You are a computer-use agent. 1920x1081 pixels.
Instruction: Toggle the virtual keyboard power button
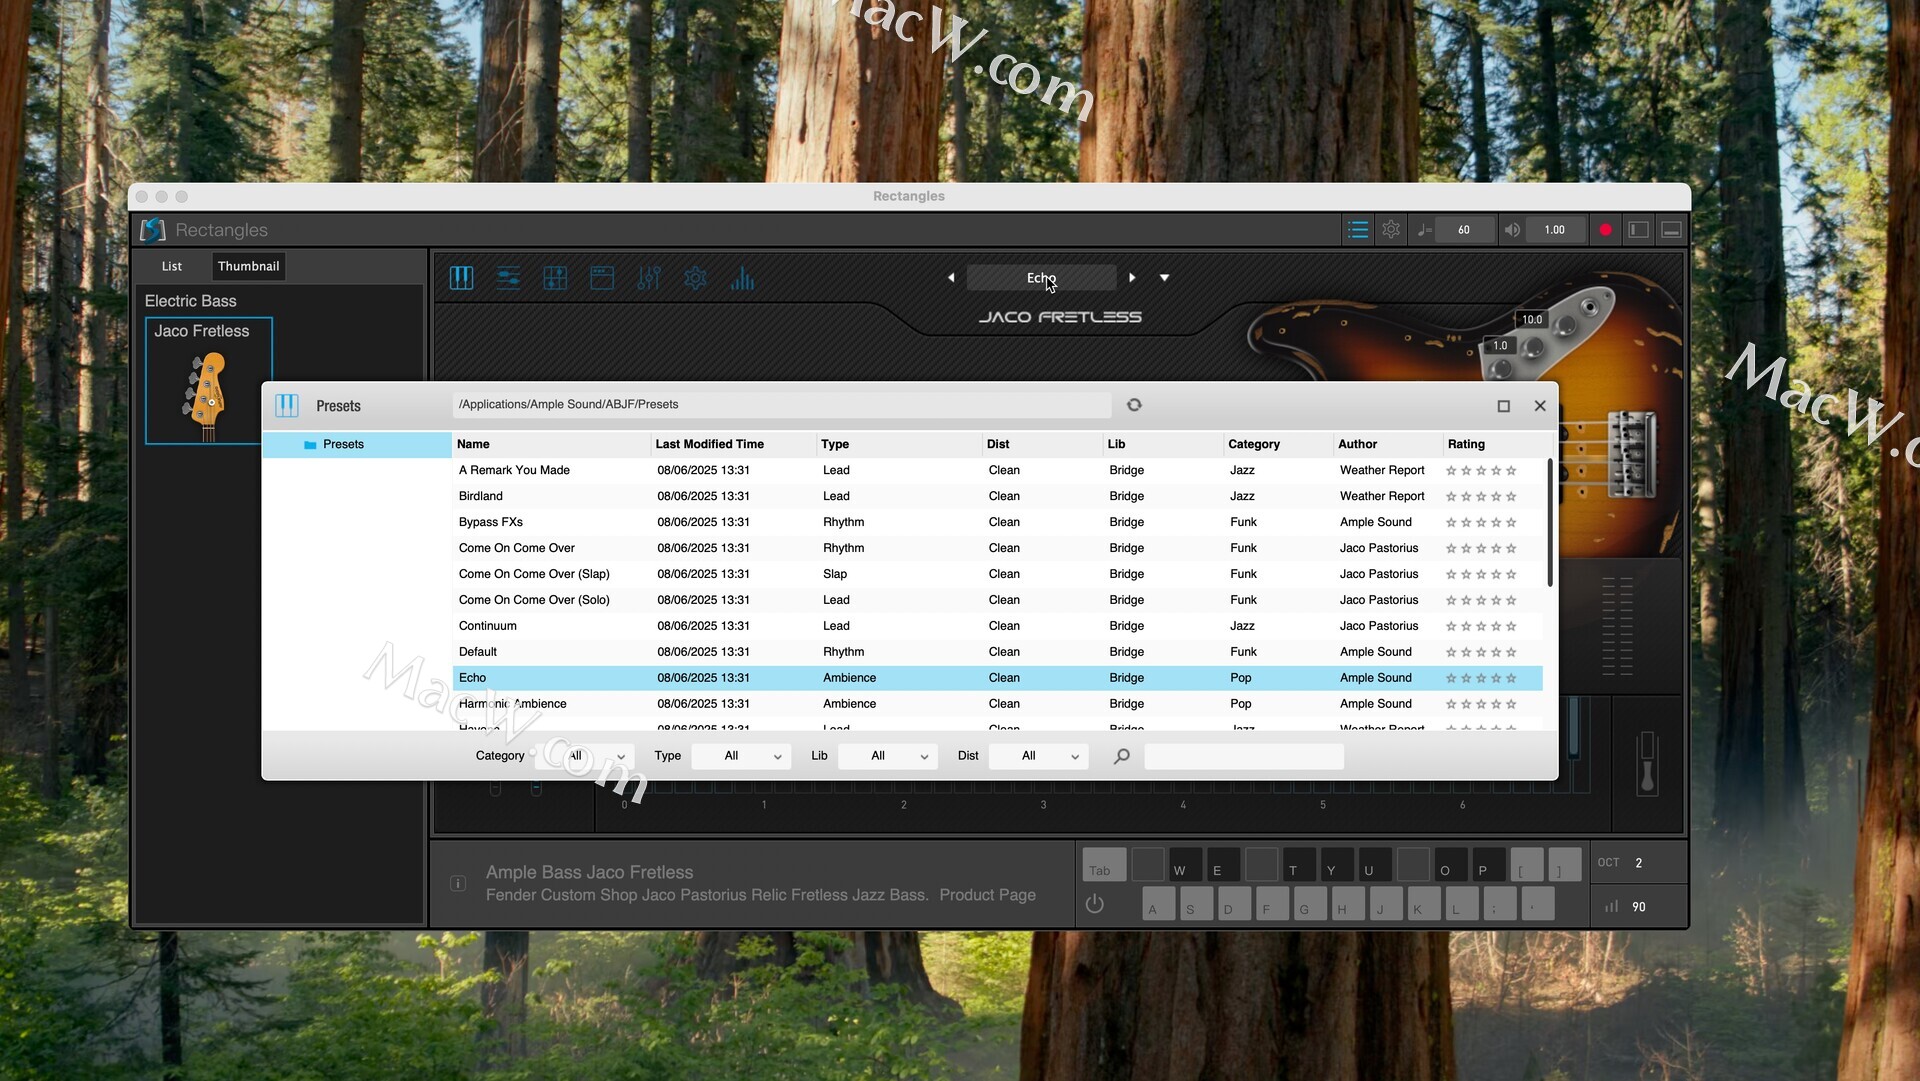[x=1095, y=904]
